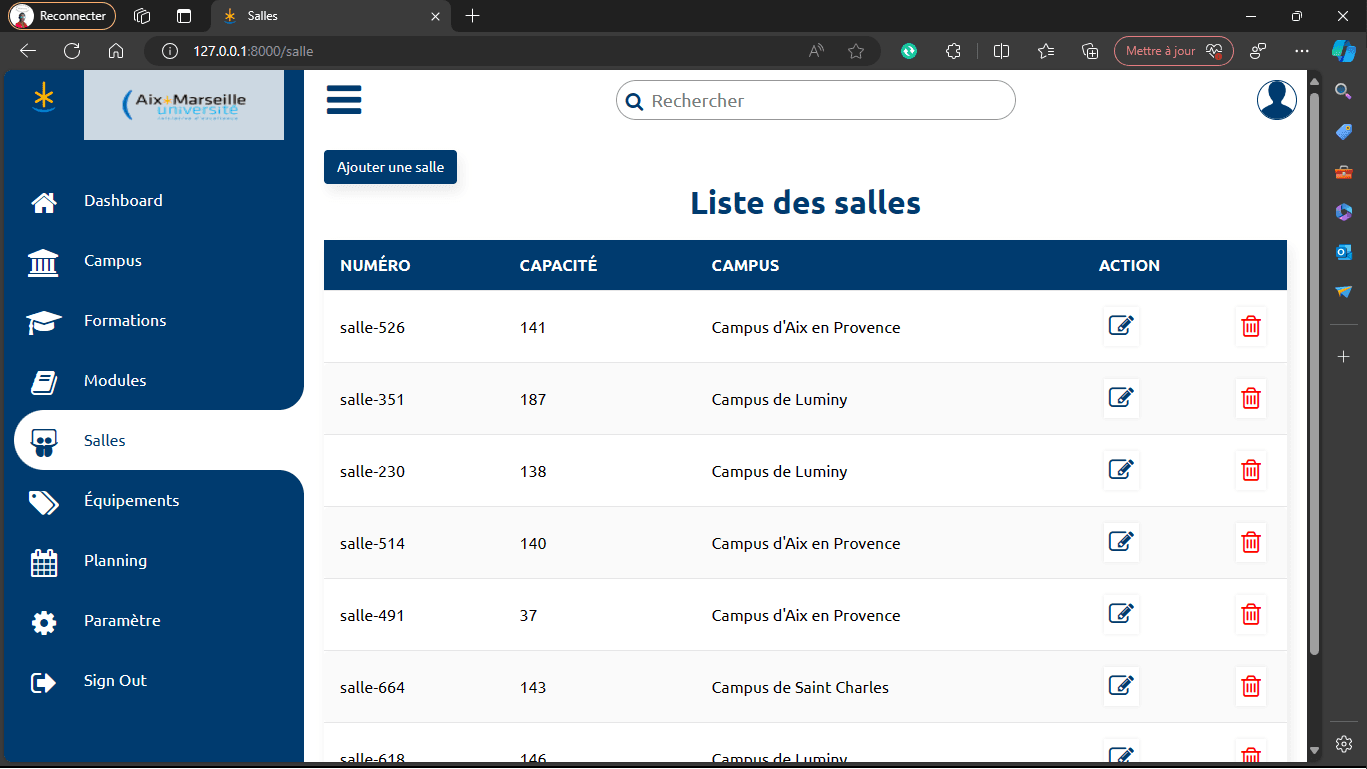
Task: Click the user profile avatar icon
Action: click(1277, 100)
